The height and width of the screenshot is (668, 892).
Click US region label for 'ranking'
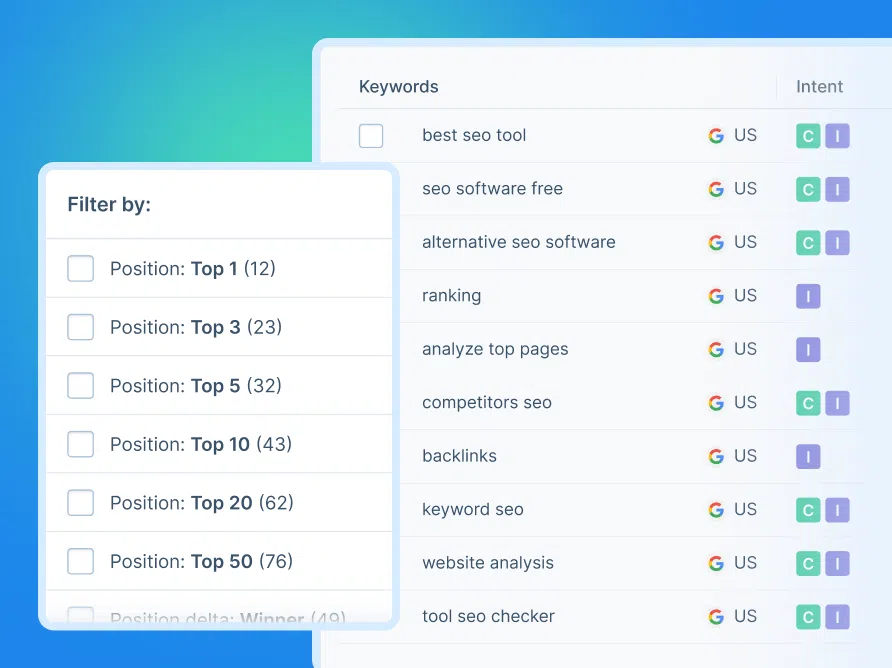[x=745, y=296]
